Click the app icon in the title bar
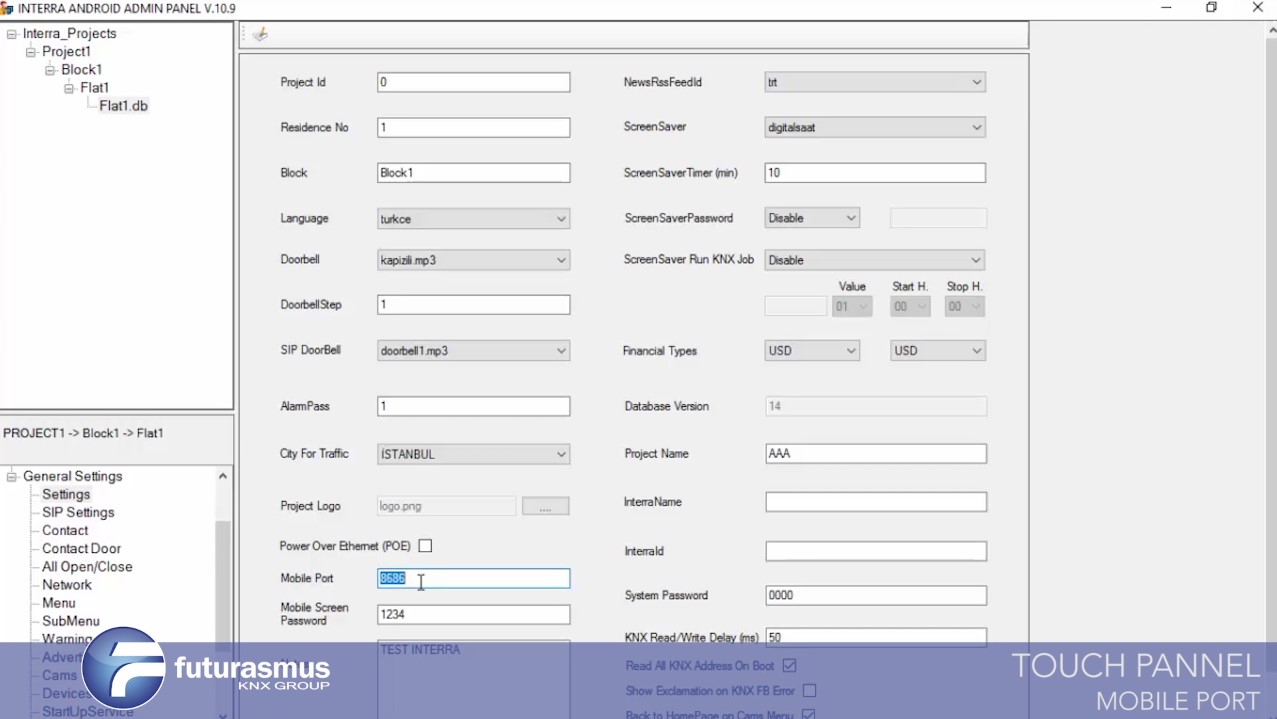This screenshot has width=1277, height=719. tap(8, 8)
